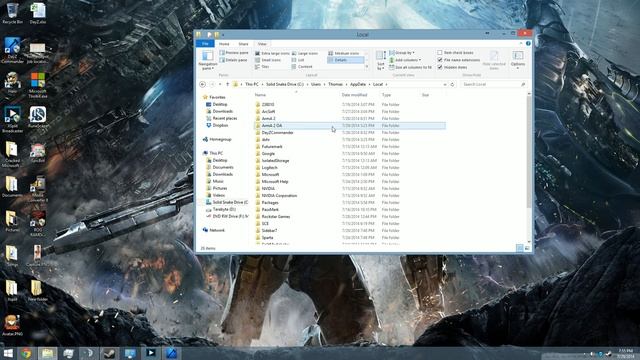The width and height of the screenshot is (640, 360).
Task: Select Dropbox in Favorites sidebar
Action: 217,125
